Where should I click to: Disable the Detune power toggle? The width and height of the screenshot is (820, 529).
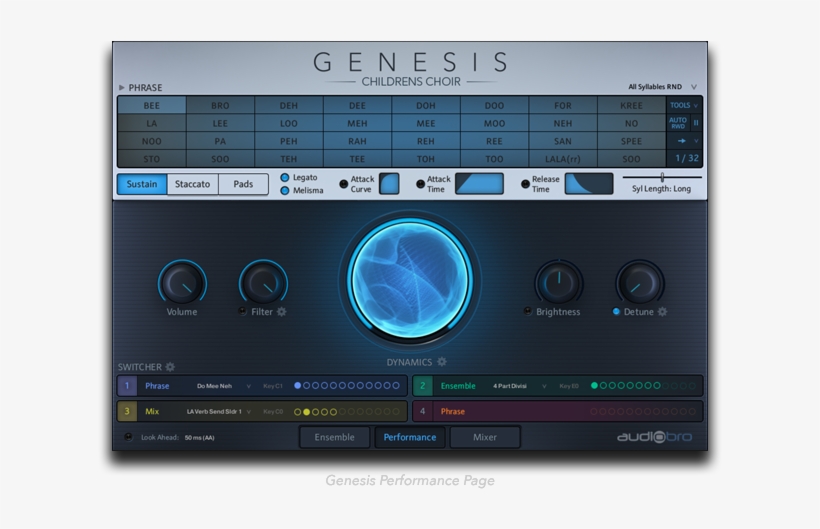tap(616, 312)
